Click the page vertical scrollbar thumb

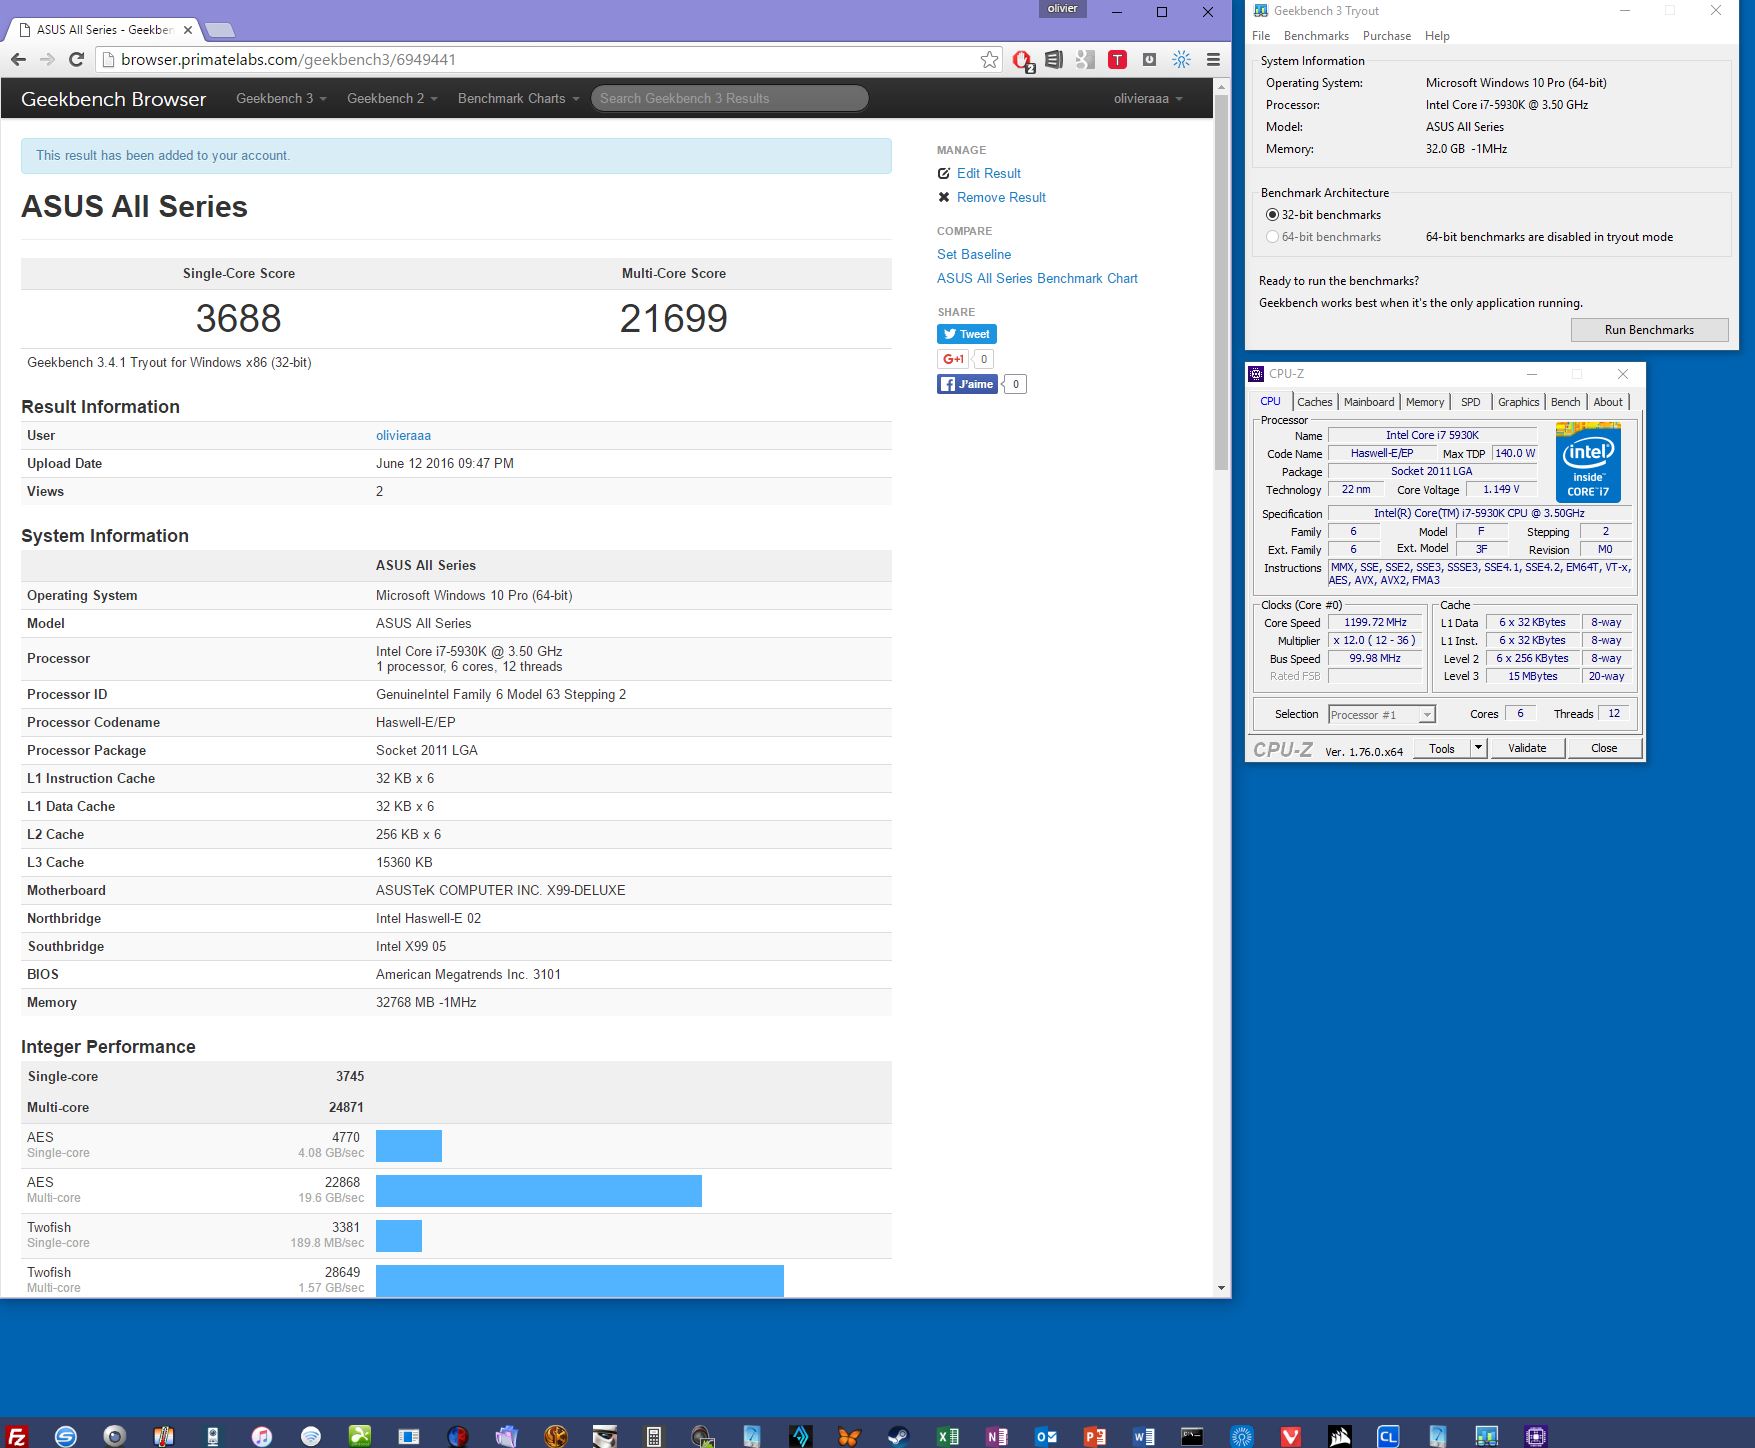point(1221,282)
